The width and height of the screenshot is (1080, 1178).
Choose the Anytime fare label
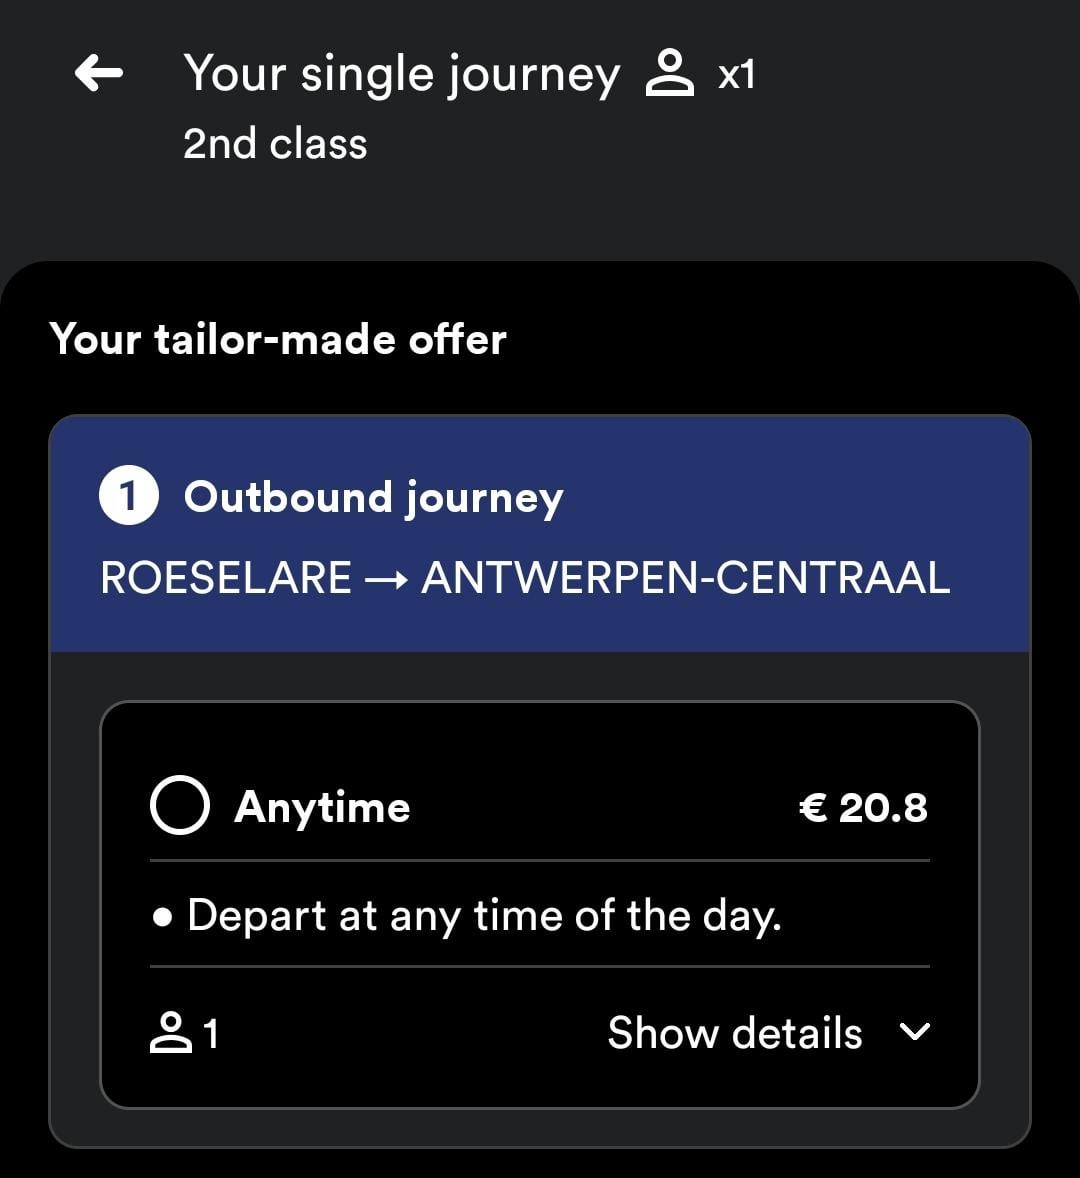click(322, 807)
